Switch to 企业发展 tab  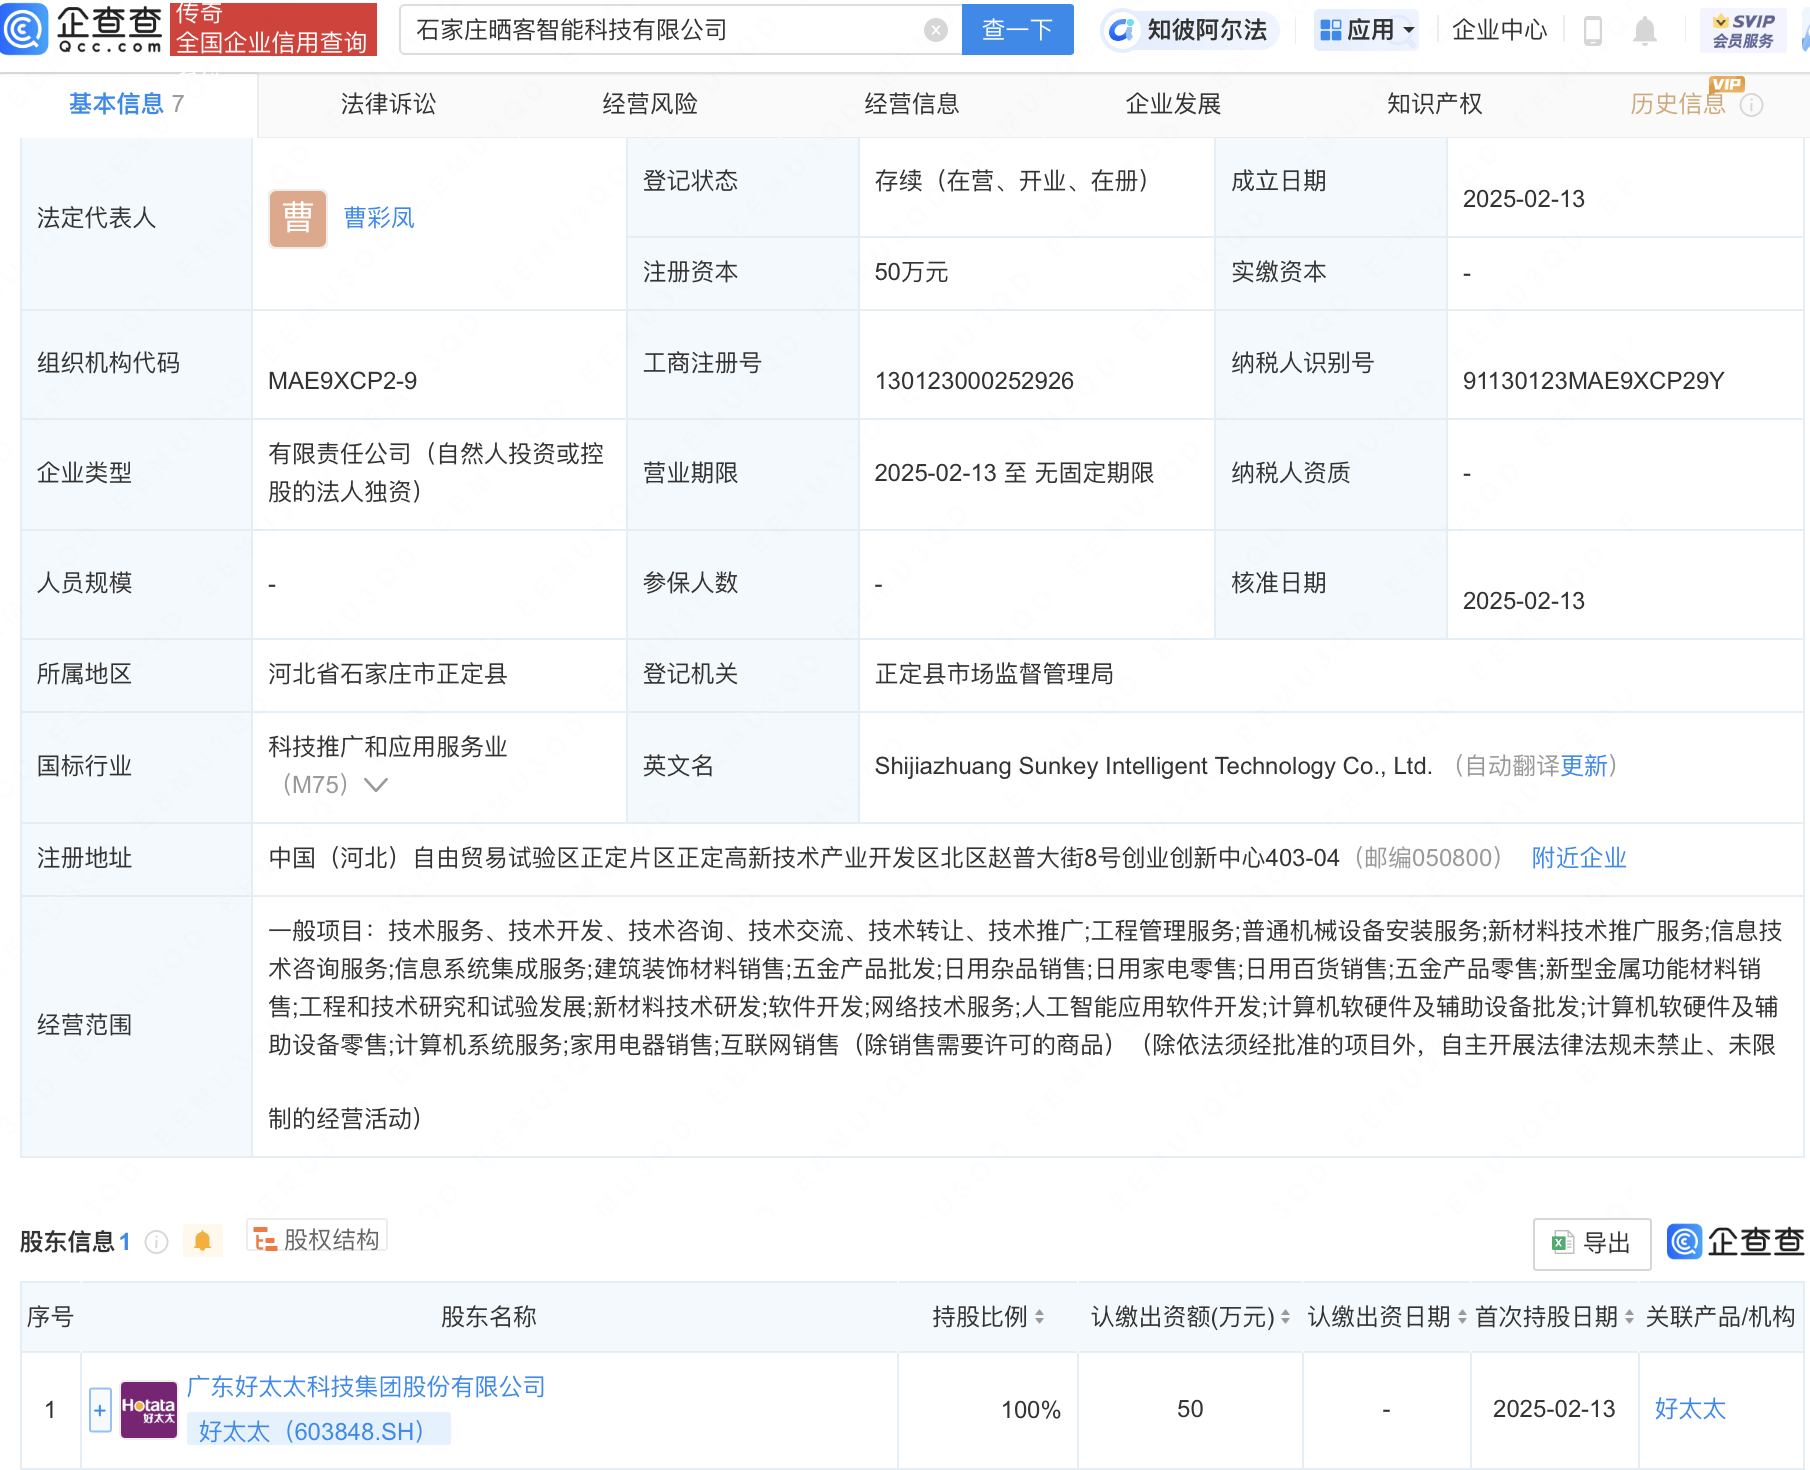click(x=1173, y=104)
